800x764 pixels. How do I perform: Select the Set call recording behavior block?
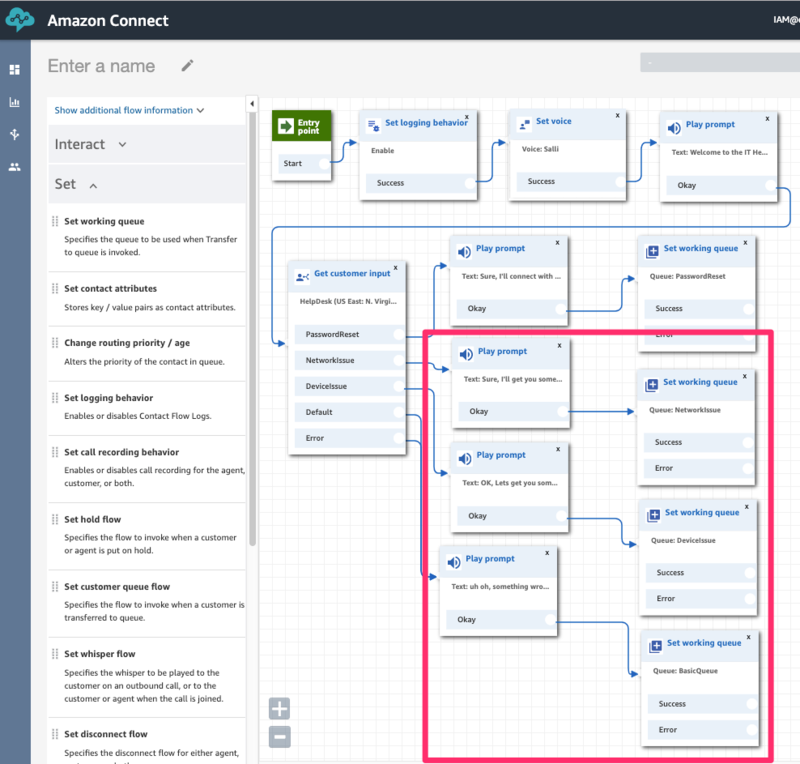click(147, 467)
